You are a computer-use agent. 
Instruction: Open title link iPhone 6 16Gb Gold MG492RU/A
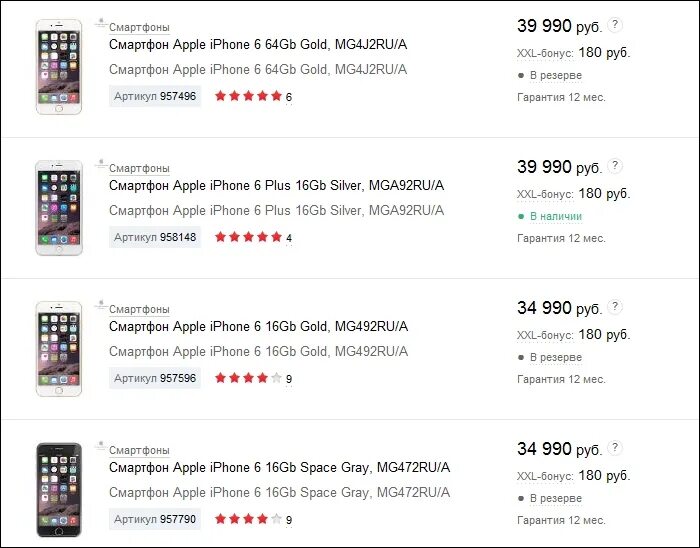[x=258, y=327]
